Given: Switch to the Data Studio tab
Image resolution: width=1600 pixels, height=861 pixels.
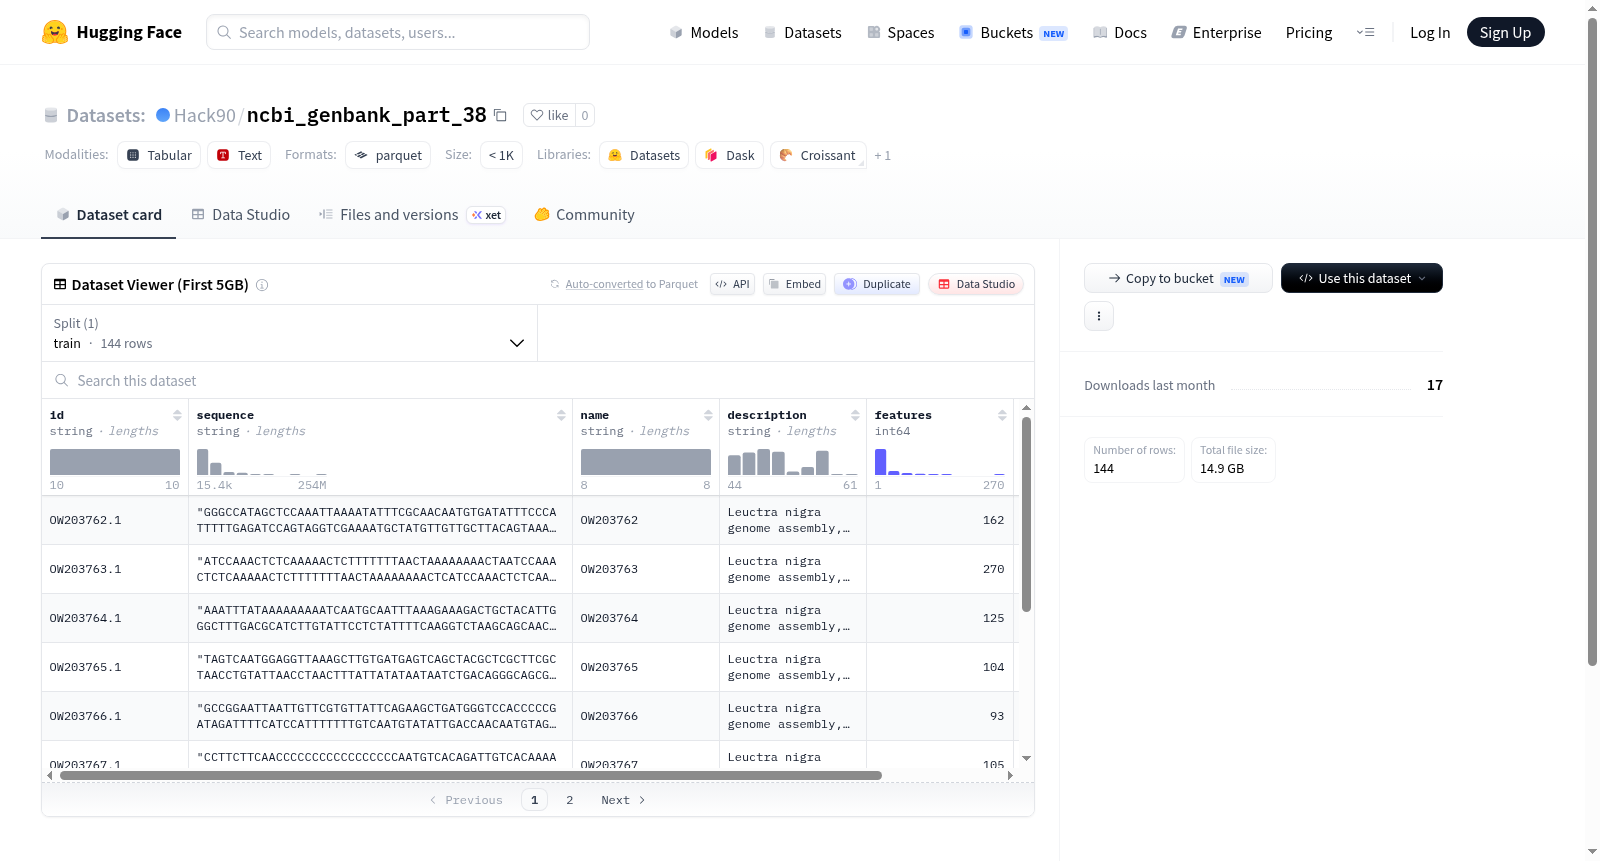Looking at the screenshot, I should [241, 215].
